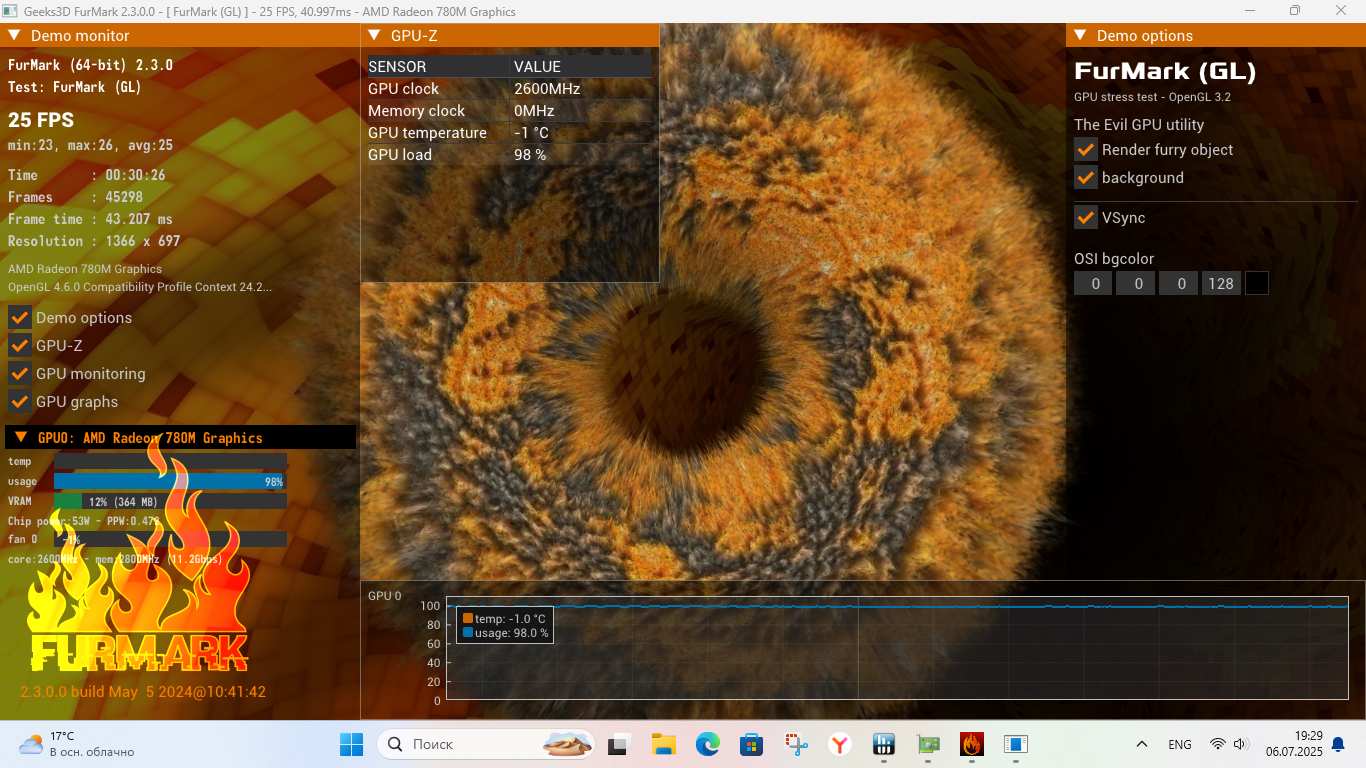Viewport: 1366px width, 768px height.
Task: Switch to the graphics card app in taskbar
Action: 928,744
